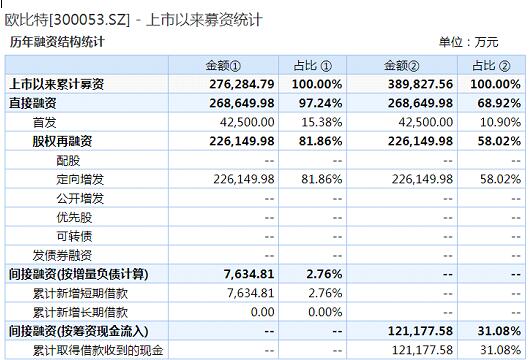Click the 389,827.56 total amount cell
The image size is (530, 360).
(420, 84)
